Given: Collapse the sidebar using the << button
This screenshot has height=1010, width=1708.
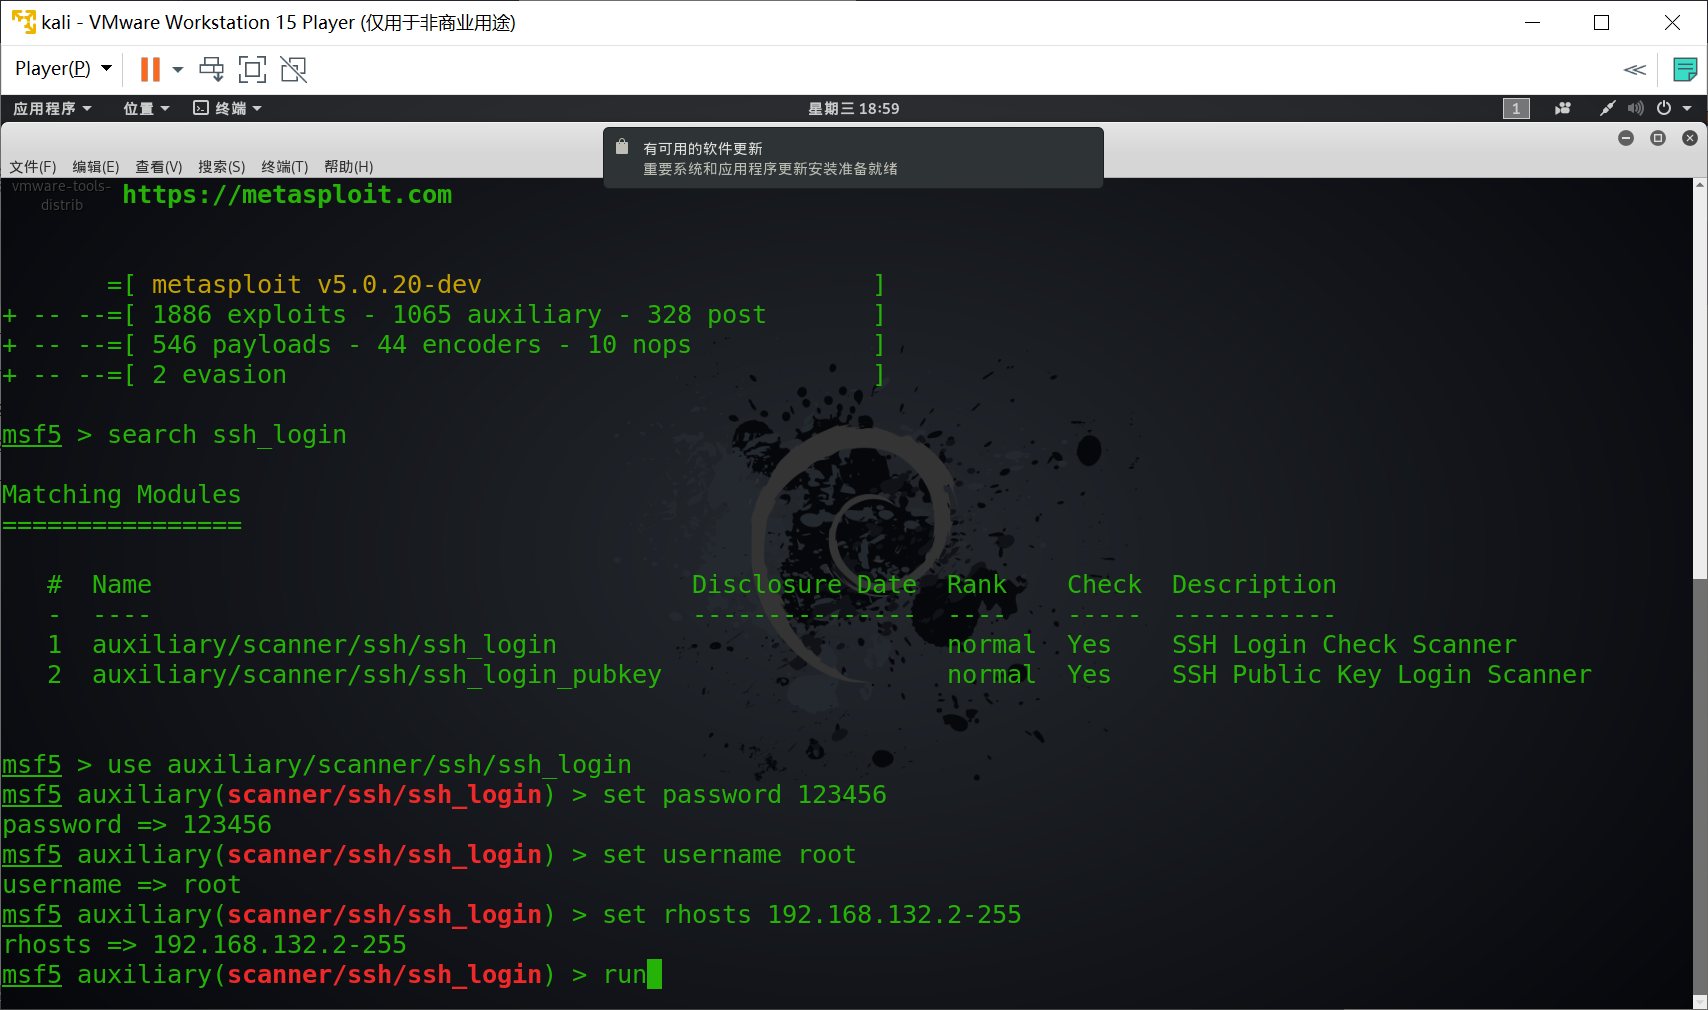Looking at the screenshot, I should click(x=1636, y=69).
